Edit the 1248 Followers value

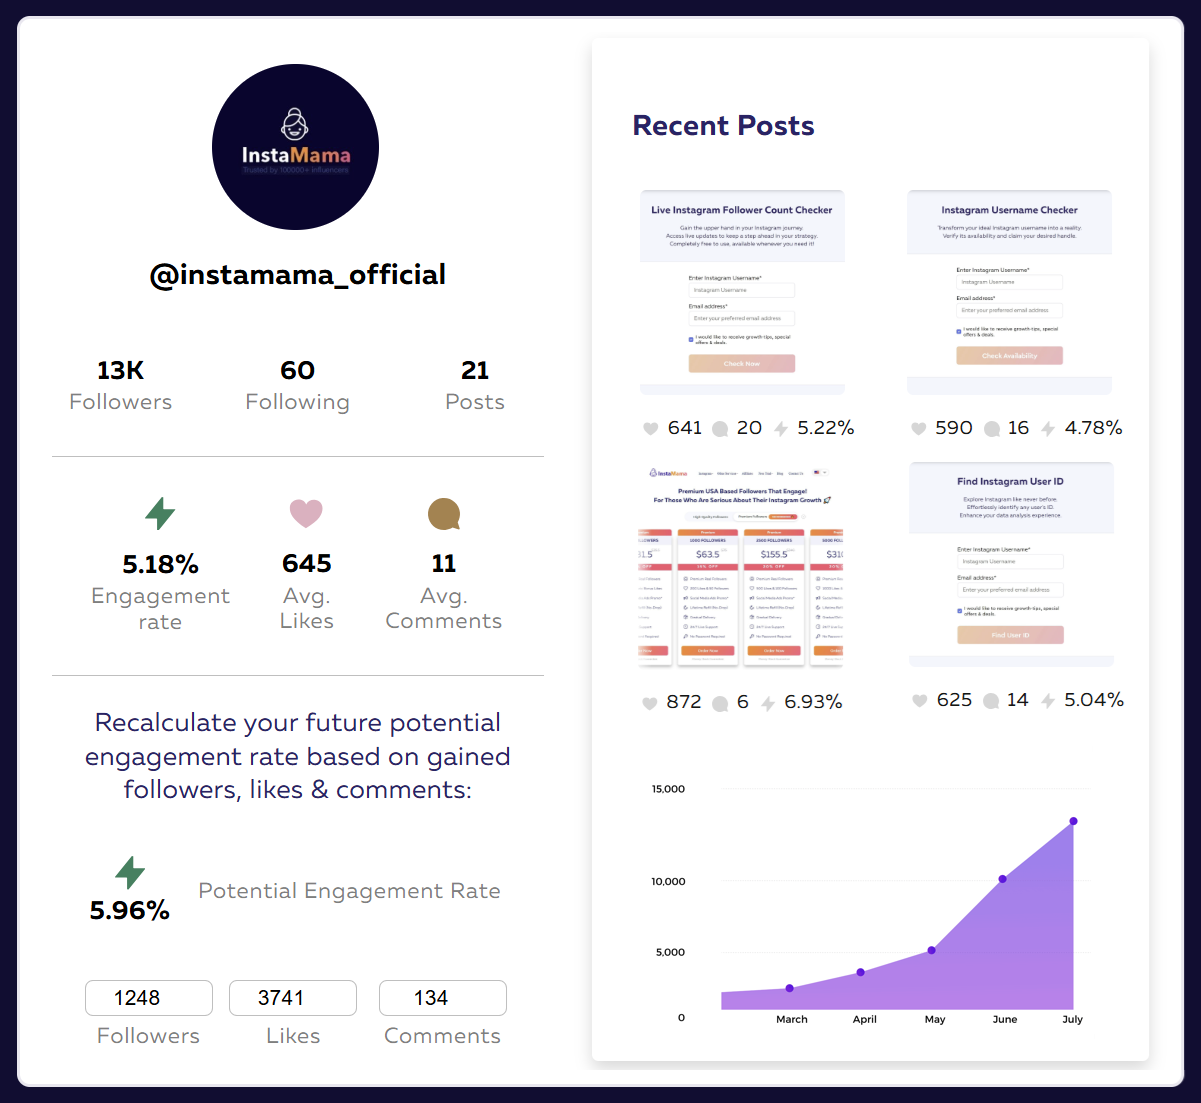tap(148, 997)
